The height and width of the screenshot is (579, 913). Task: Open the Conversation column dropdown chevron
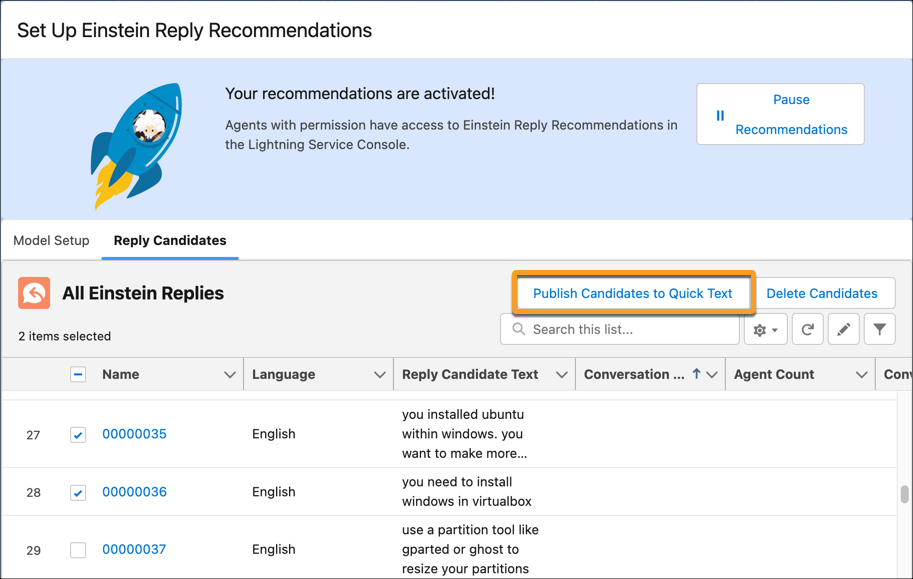pyautogui.click(x=712, y=375)
